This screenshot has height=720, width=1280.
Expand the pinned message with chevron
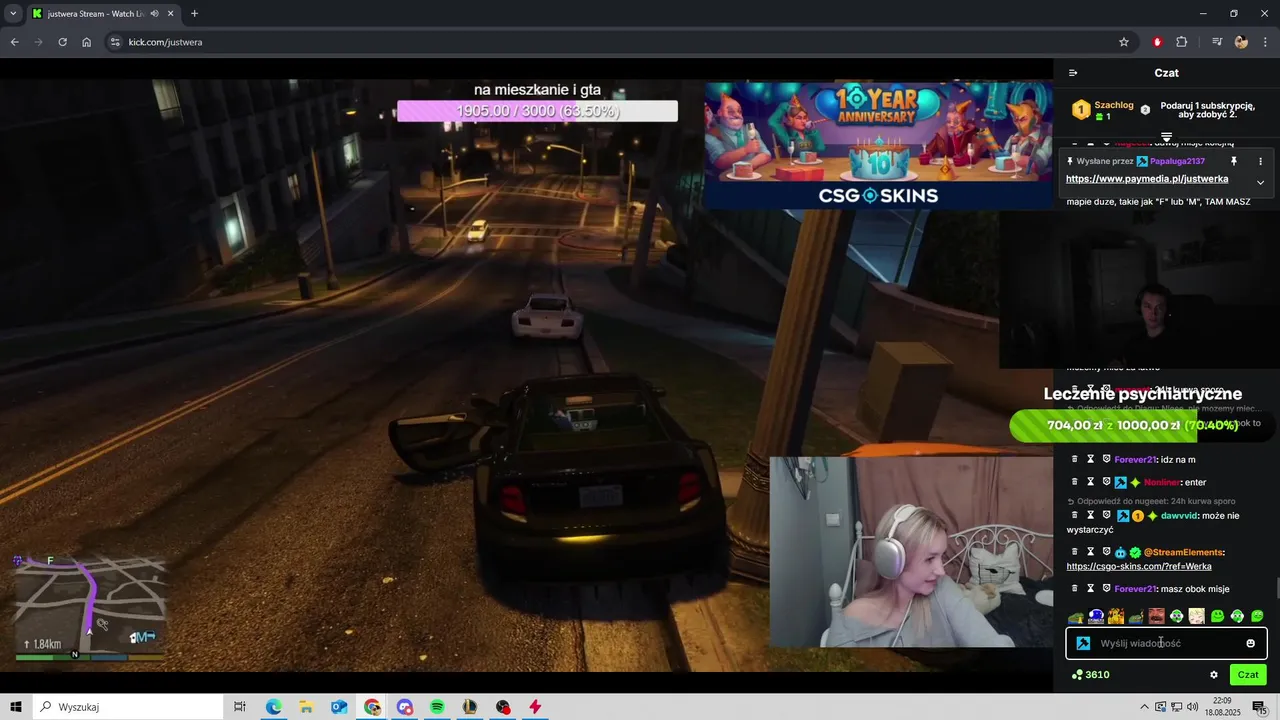click(1260, 182)
